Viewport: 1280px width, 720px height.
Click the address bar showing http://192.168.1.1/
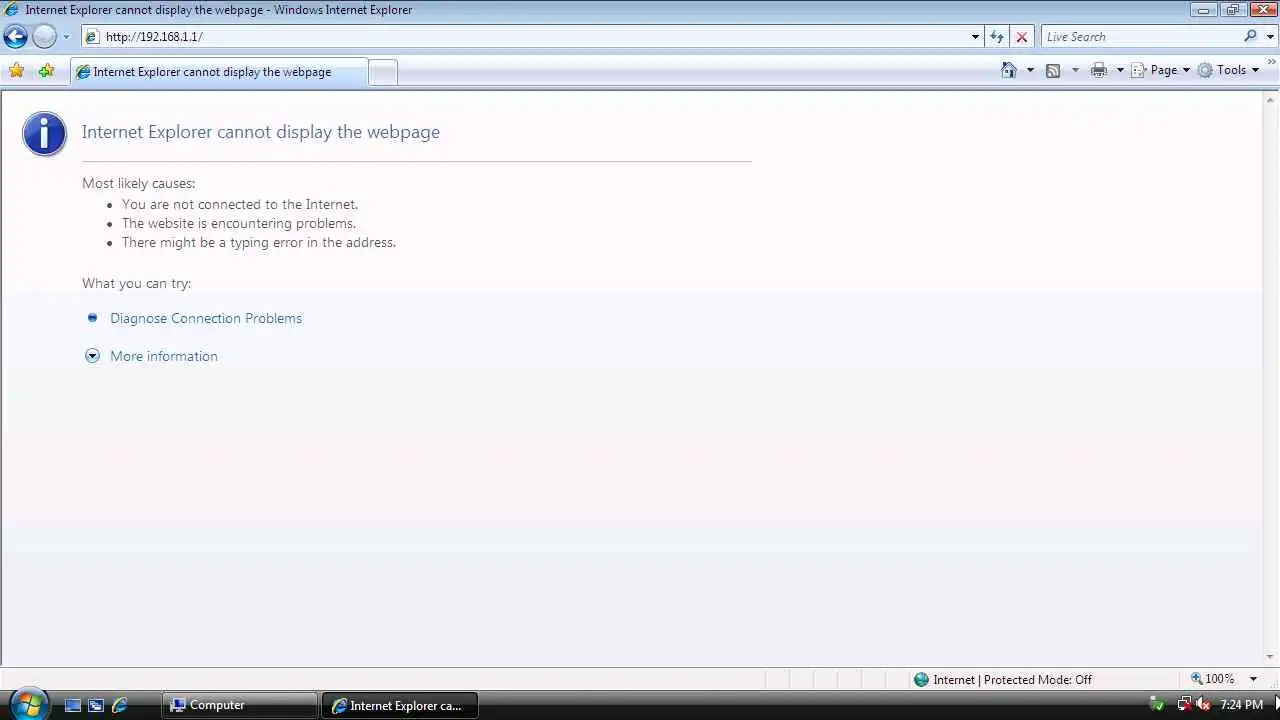click(x=525, y=37)
